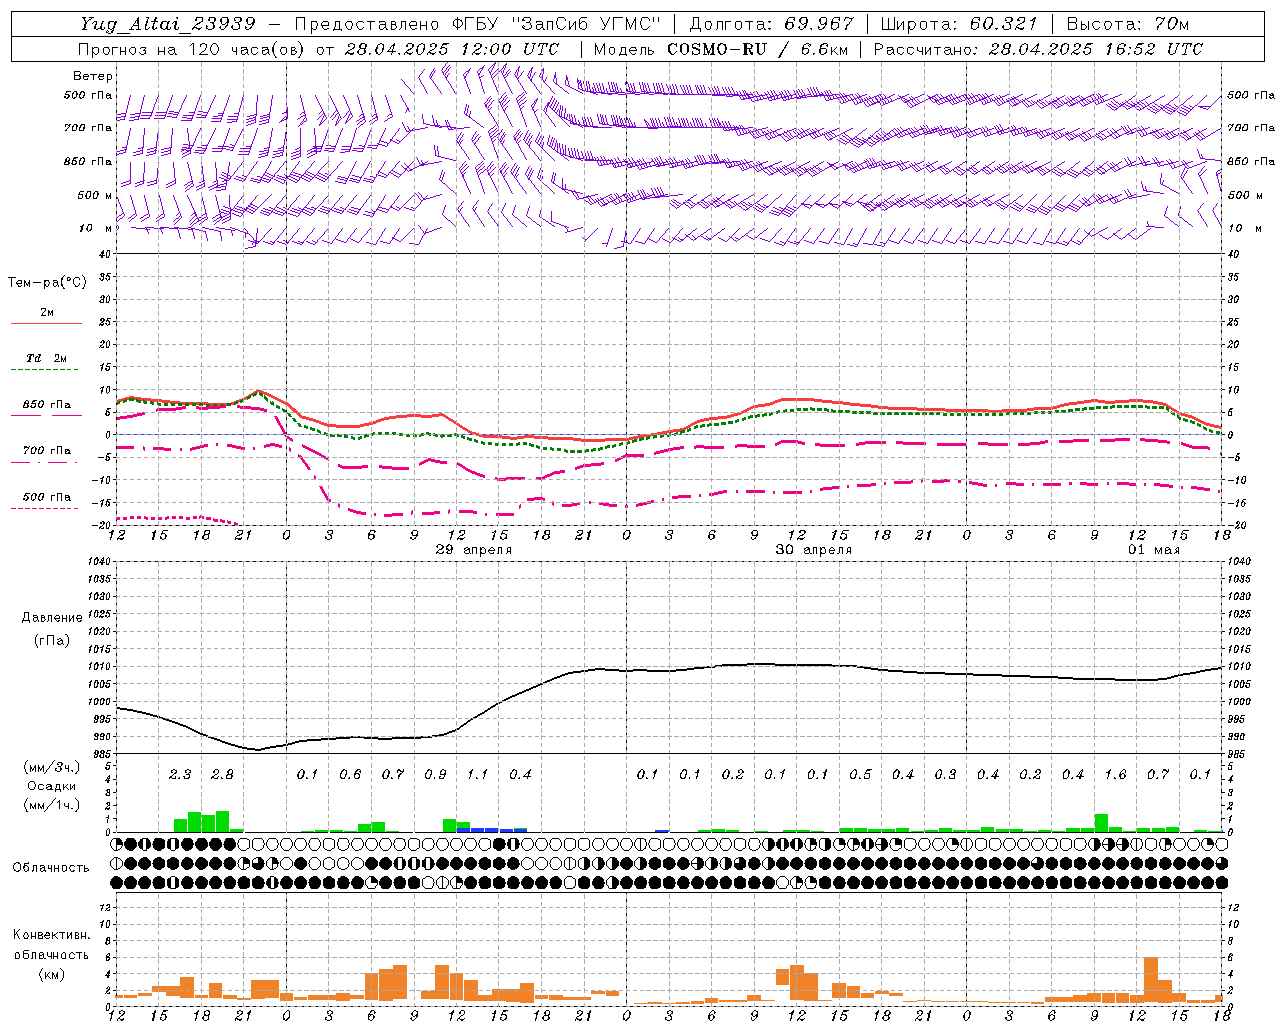The width and height of the screenshot is (1280, 1024).
Task: Click the Давление pressure panel label
Action: (52, 618)
